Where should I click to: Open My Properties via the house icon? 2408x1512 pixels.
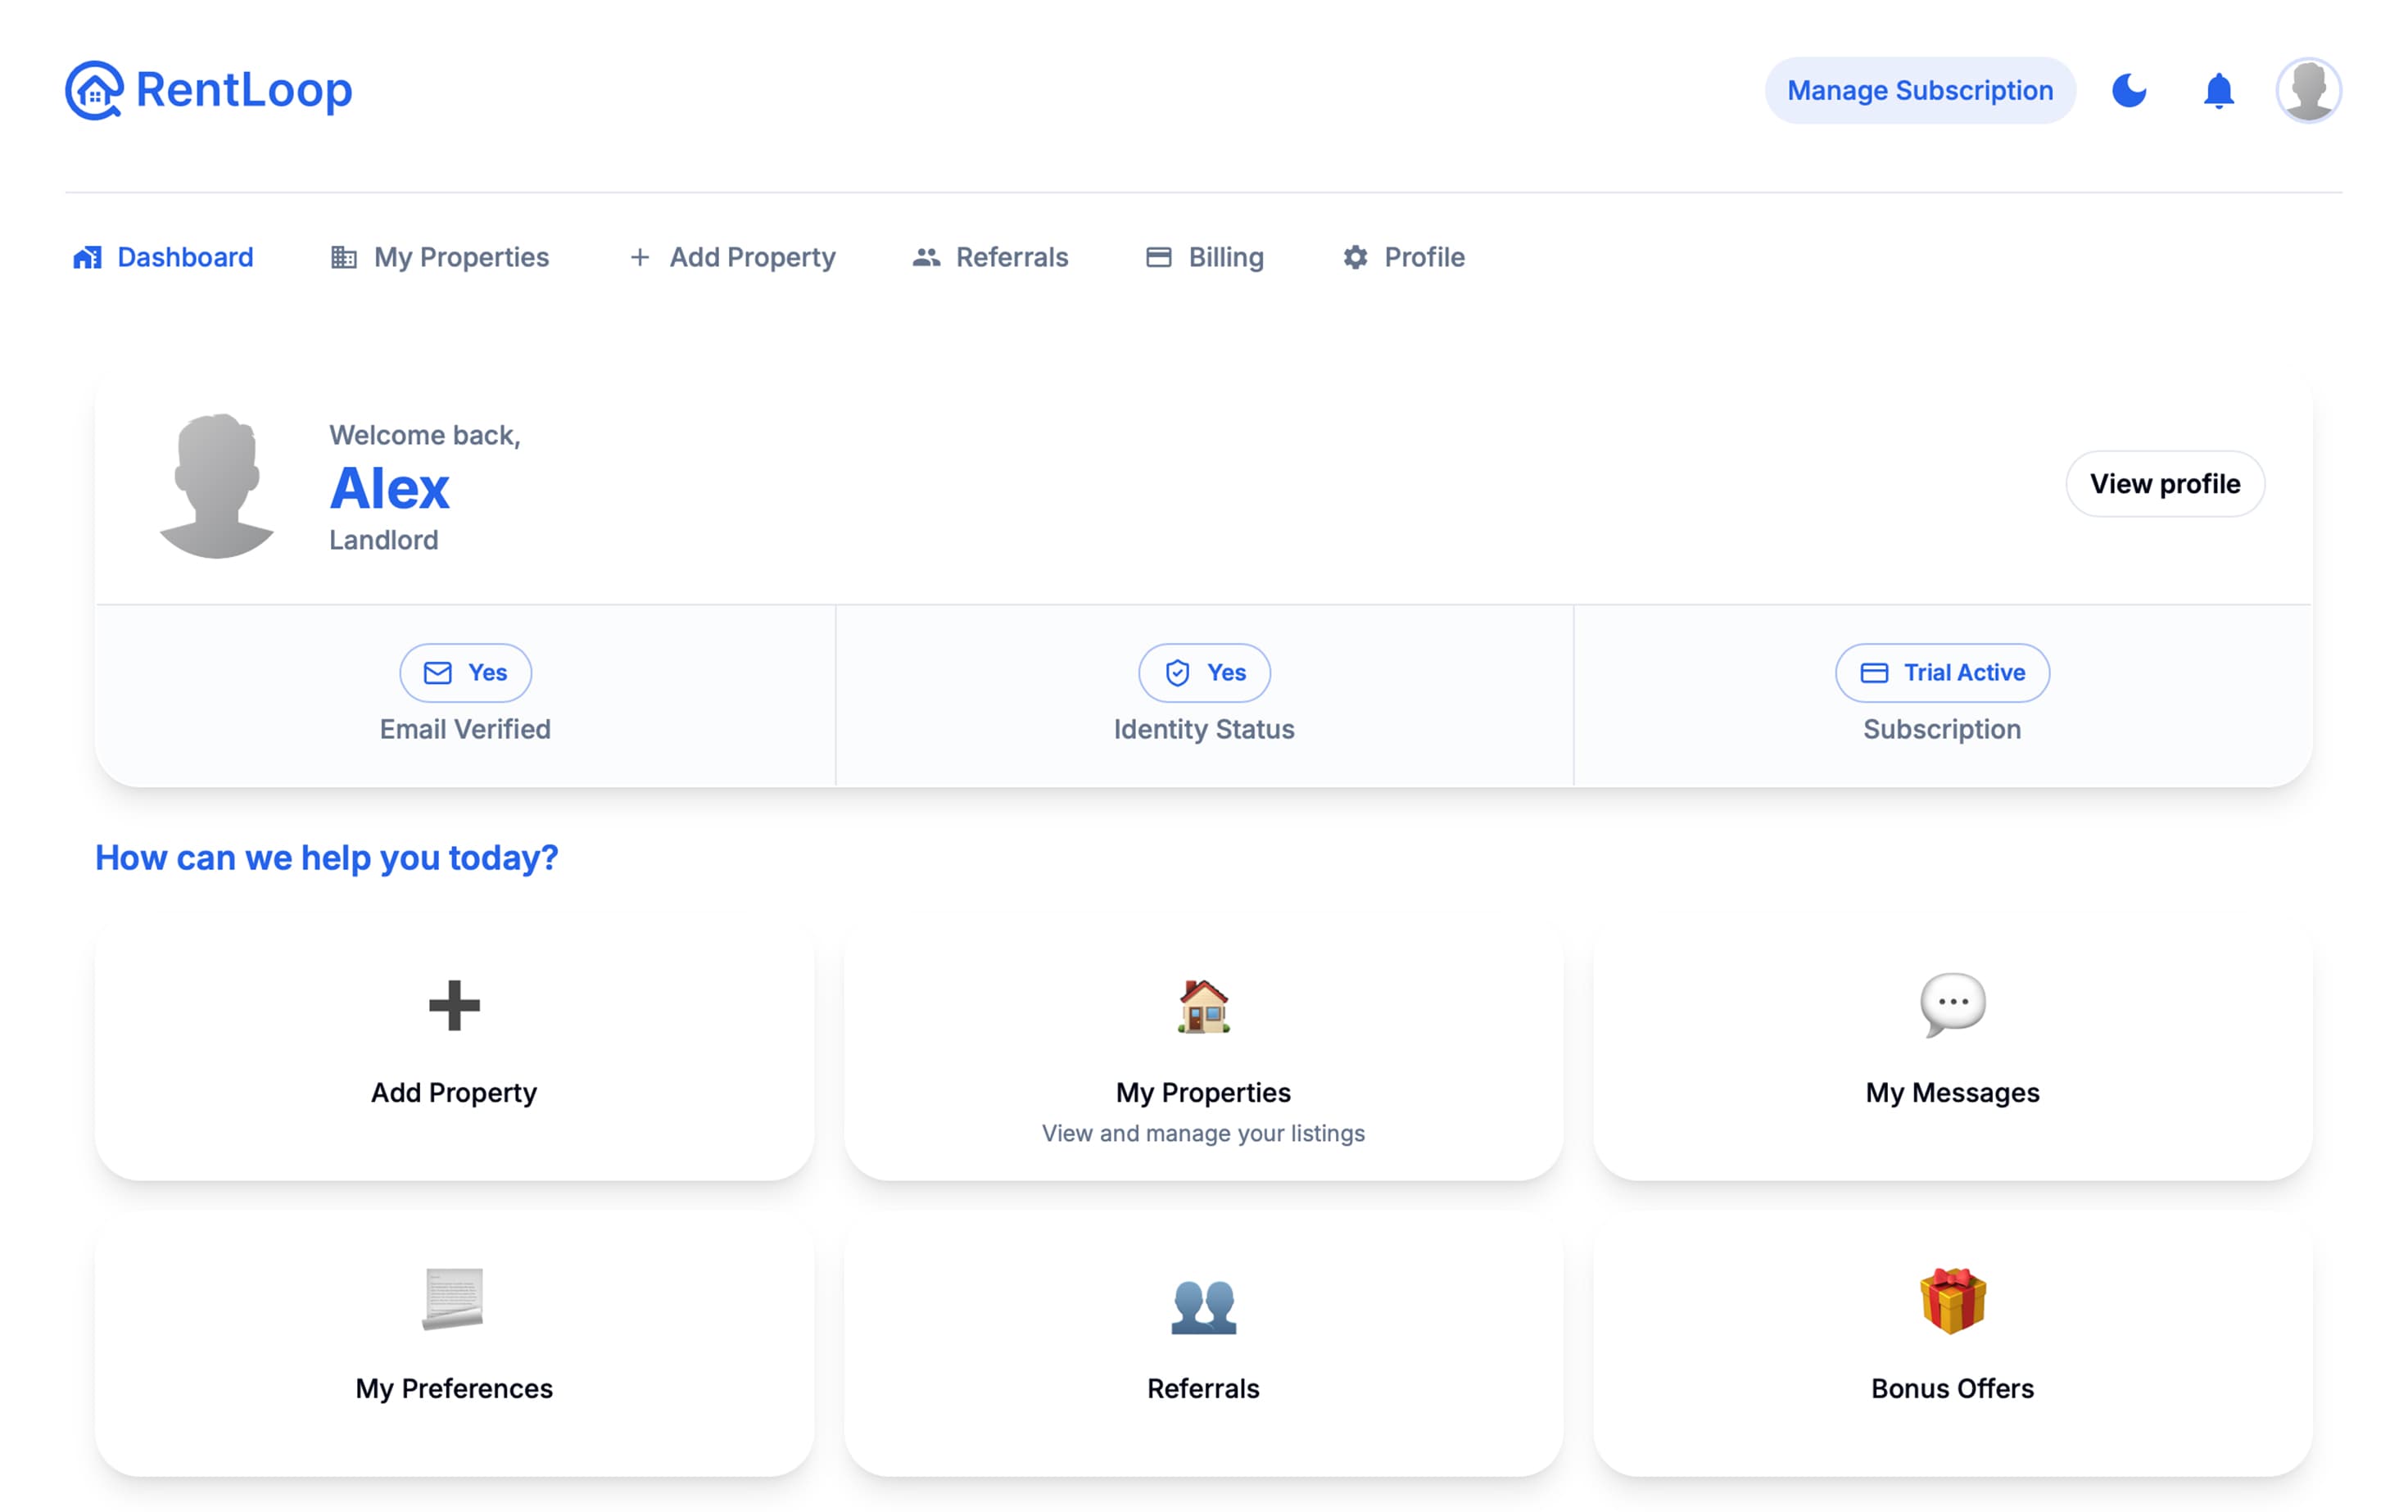point(1203,1005)
